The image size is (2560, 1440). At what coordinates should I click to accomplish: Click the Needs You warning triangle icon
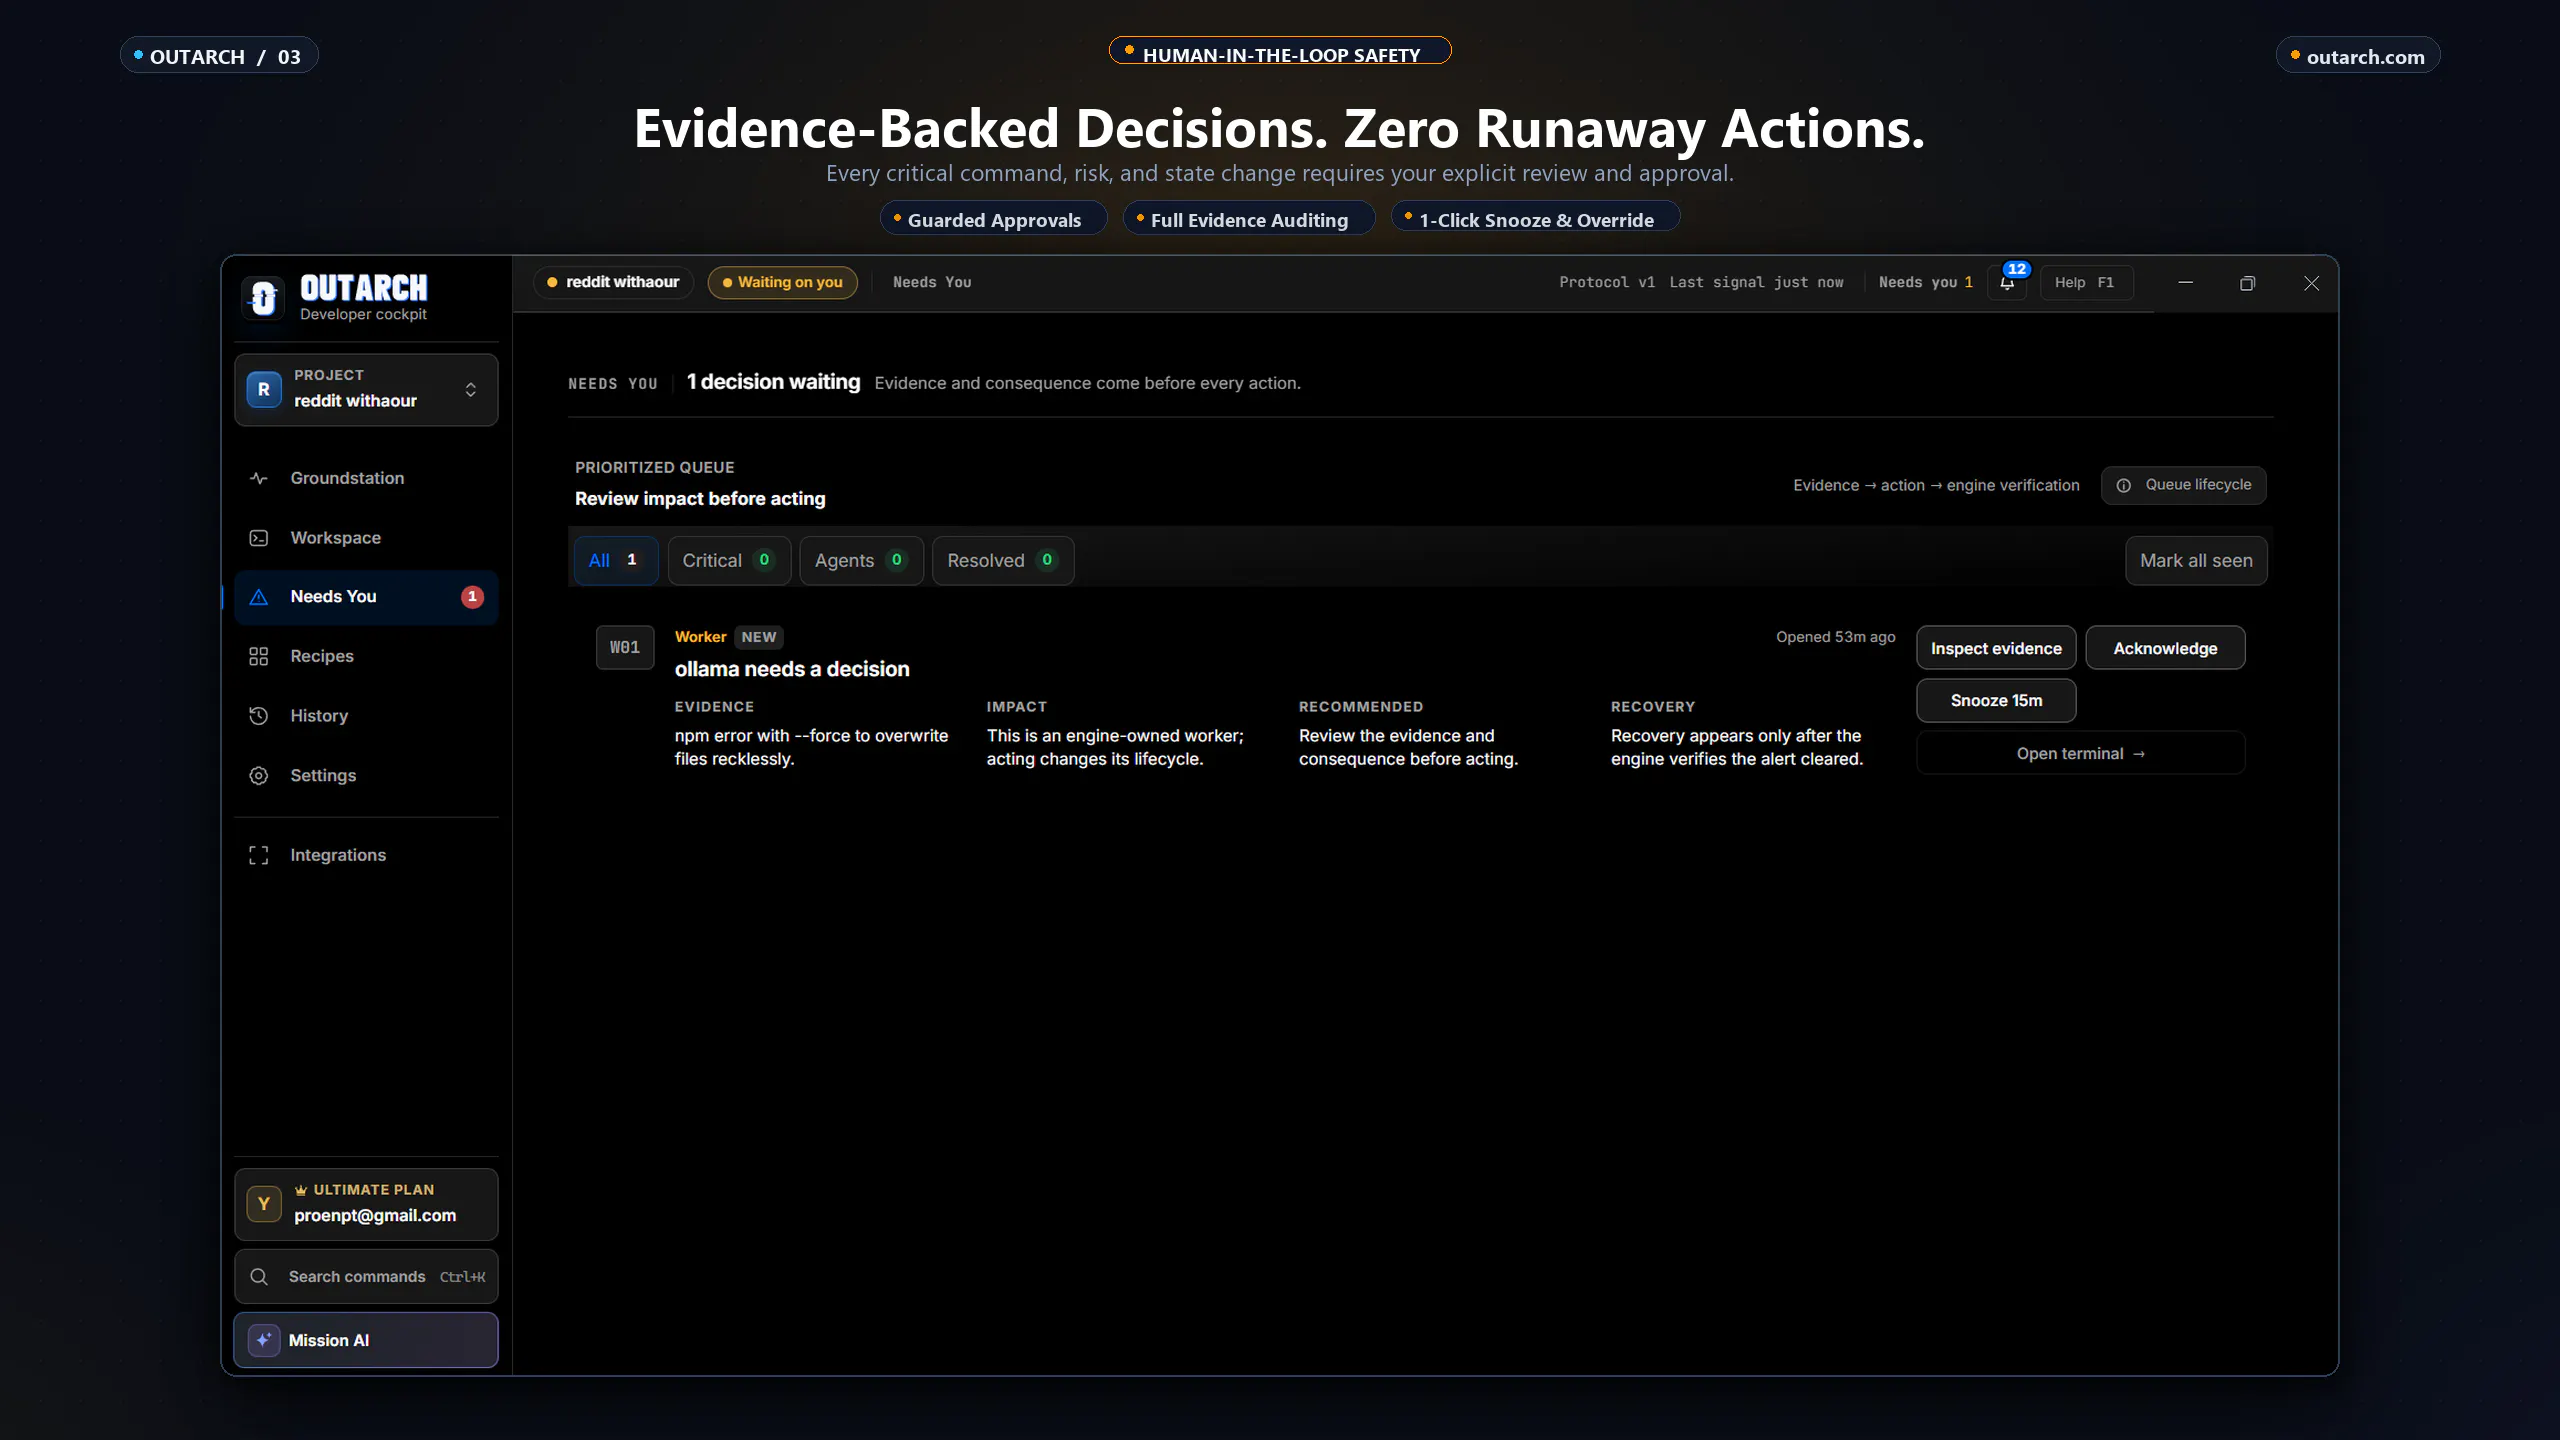pyautogui.click(x=259, y=597)
